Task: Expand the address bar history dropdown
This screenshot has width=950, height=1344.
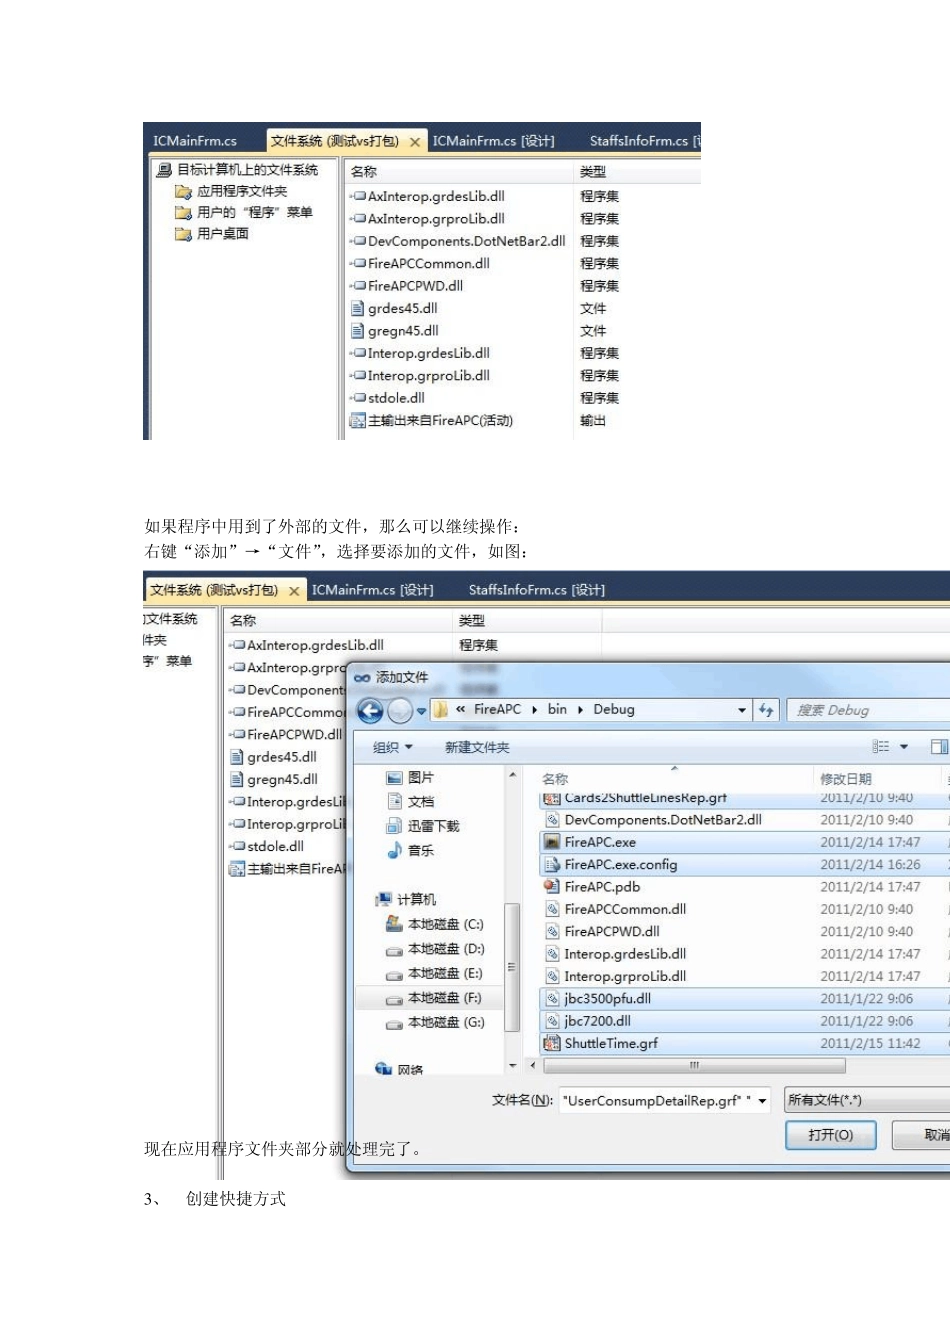Action: (742, 710)
